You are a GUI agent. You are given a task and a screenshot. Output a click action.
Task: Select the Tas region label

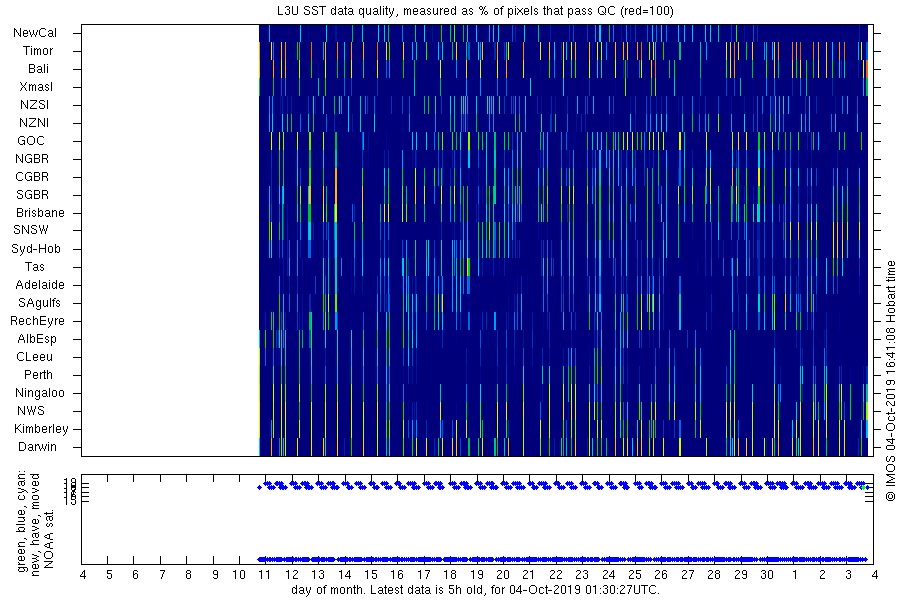click(x=34, y=266)
